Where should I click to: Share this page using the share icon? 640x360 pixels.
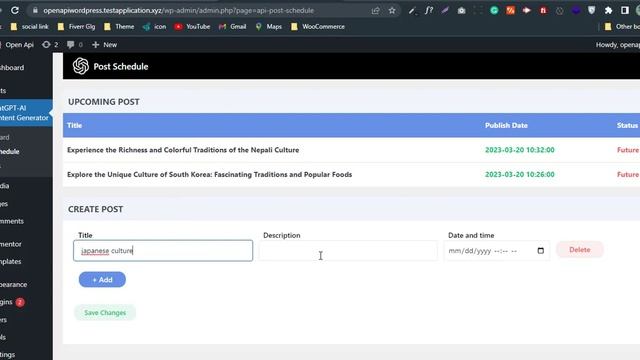coord(376,11)
